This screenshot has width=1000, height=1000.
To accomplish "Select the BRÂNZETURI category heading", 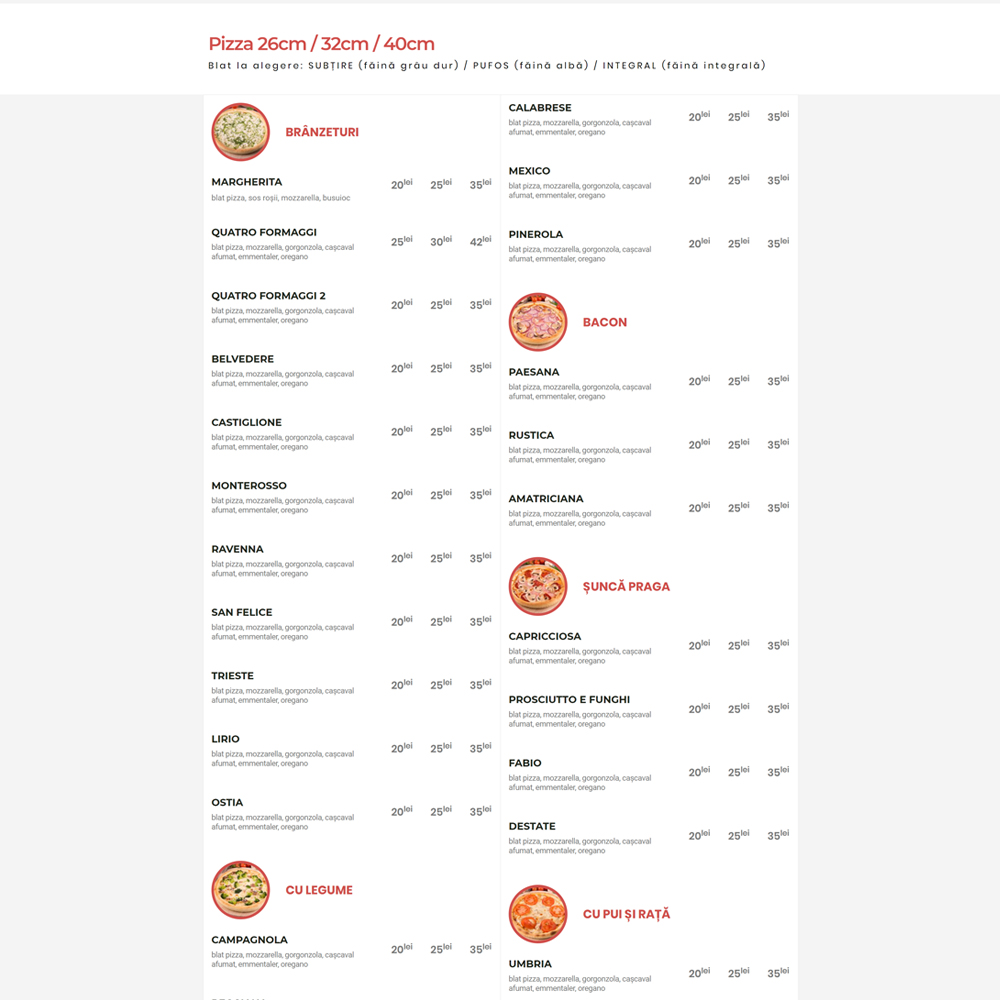I will (322, 132).
